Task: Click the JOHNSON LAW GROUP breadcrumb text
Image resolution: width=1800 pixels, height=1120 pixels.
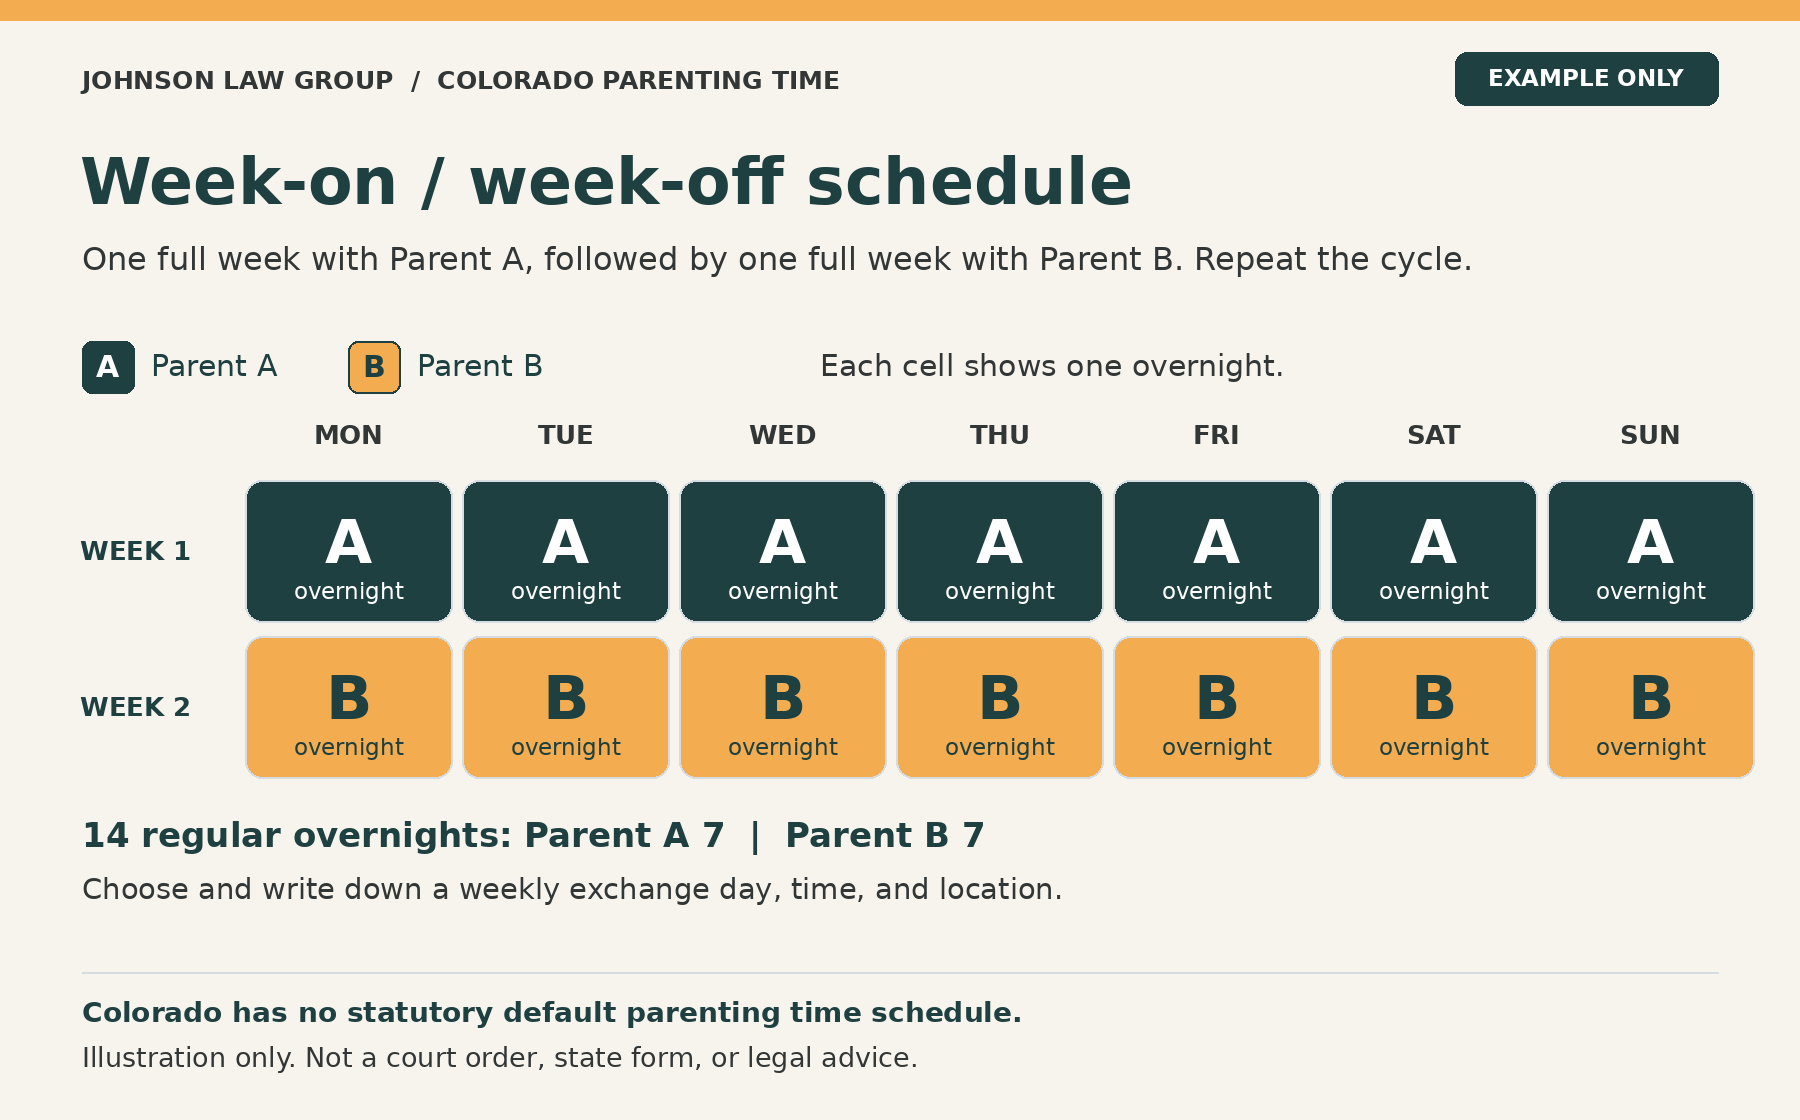Action: [237, 80]
